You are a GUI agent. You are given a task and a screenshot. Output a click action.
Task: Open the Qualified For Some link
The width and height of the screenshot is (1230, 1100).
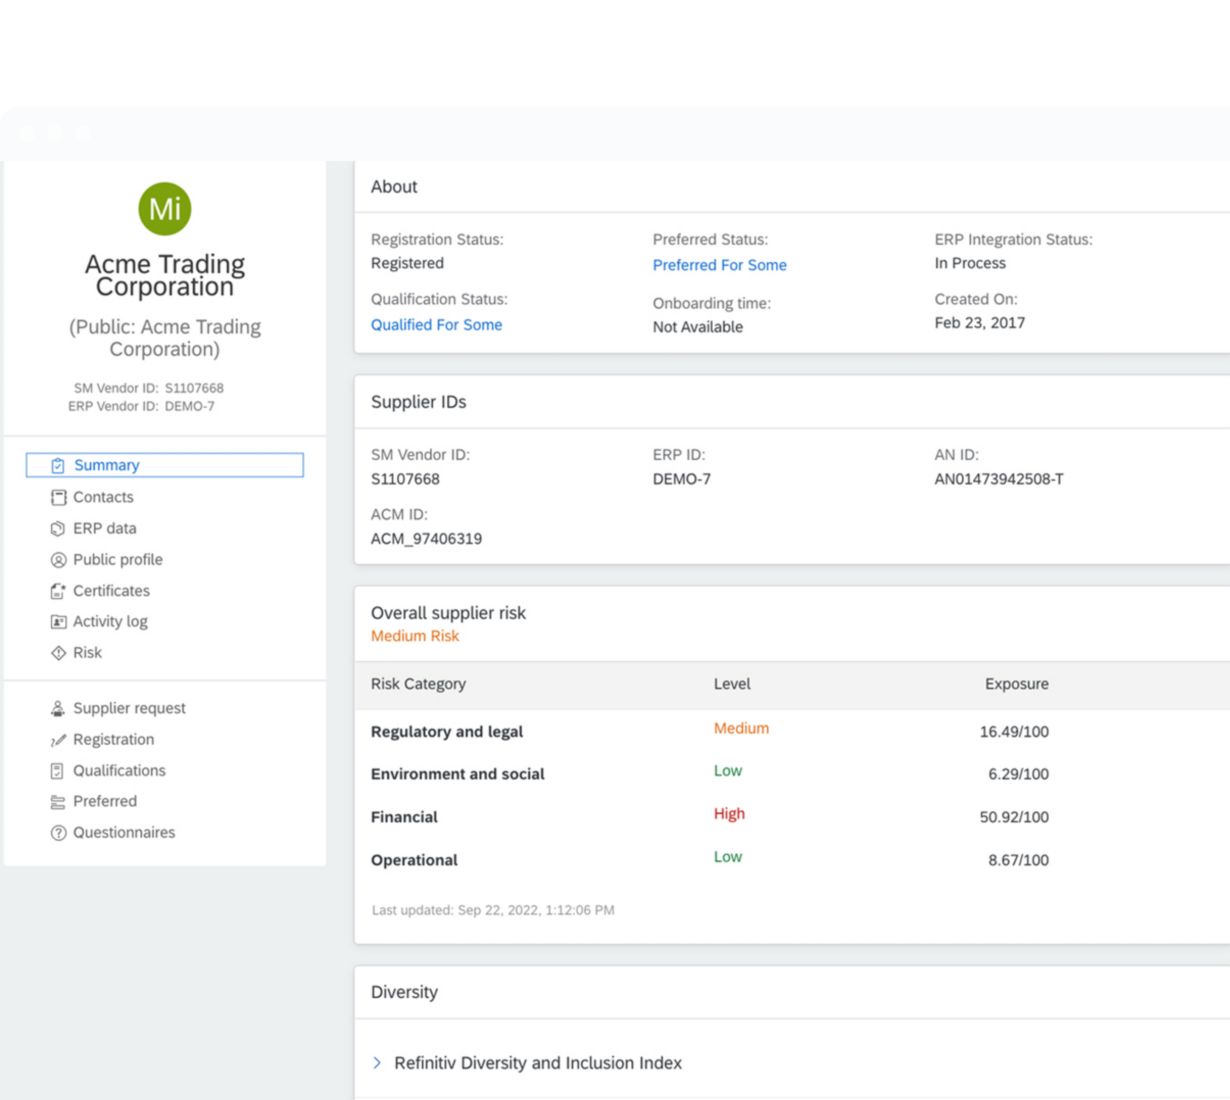pyautogui.click(x=436, y=325)
